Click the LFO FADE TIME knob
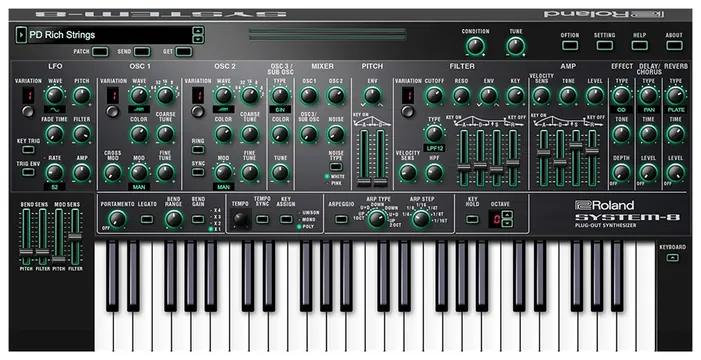 [55, 134]
